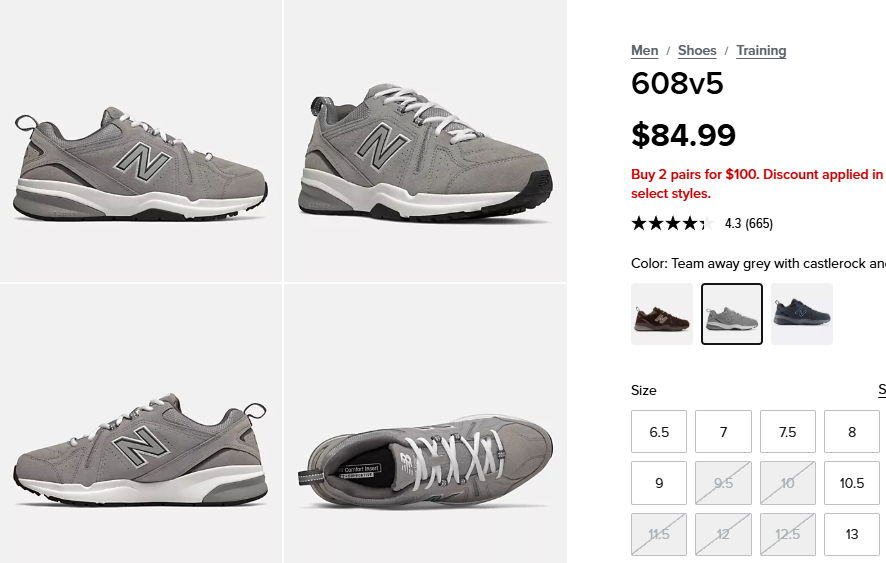886x563 pixels.
Task: Open the Training category link
Action: [761, 50]
